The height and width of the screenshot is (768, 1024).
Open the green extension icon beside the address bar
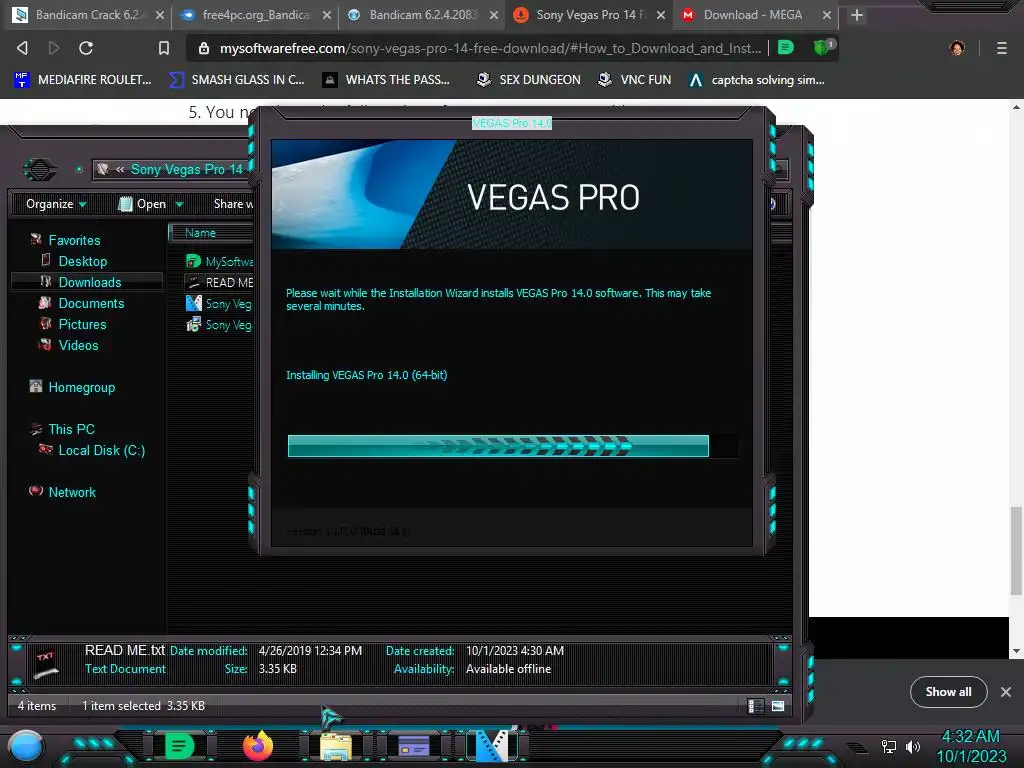pyautogui.click(x=786, y=48)
